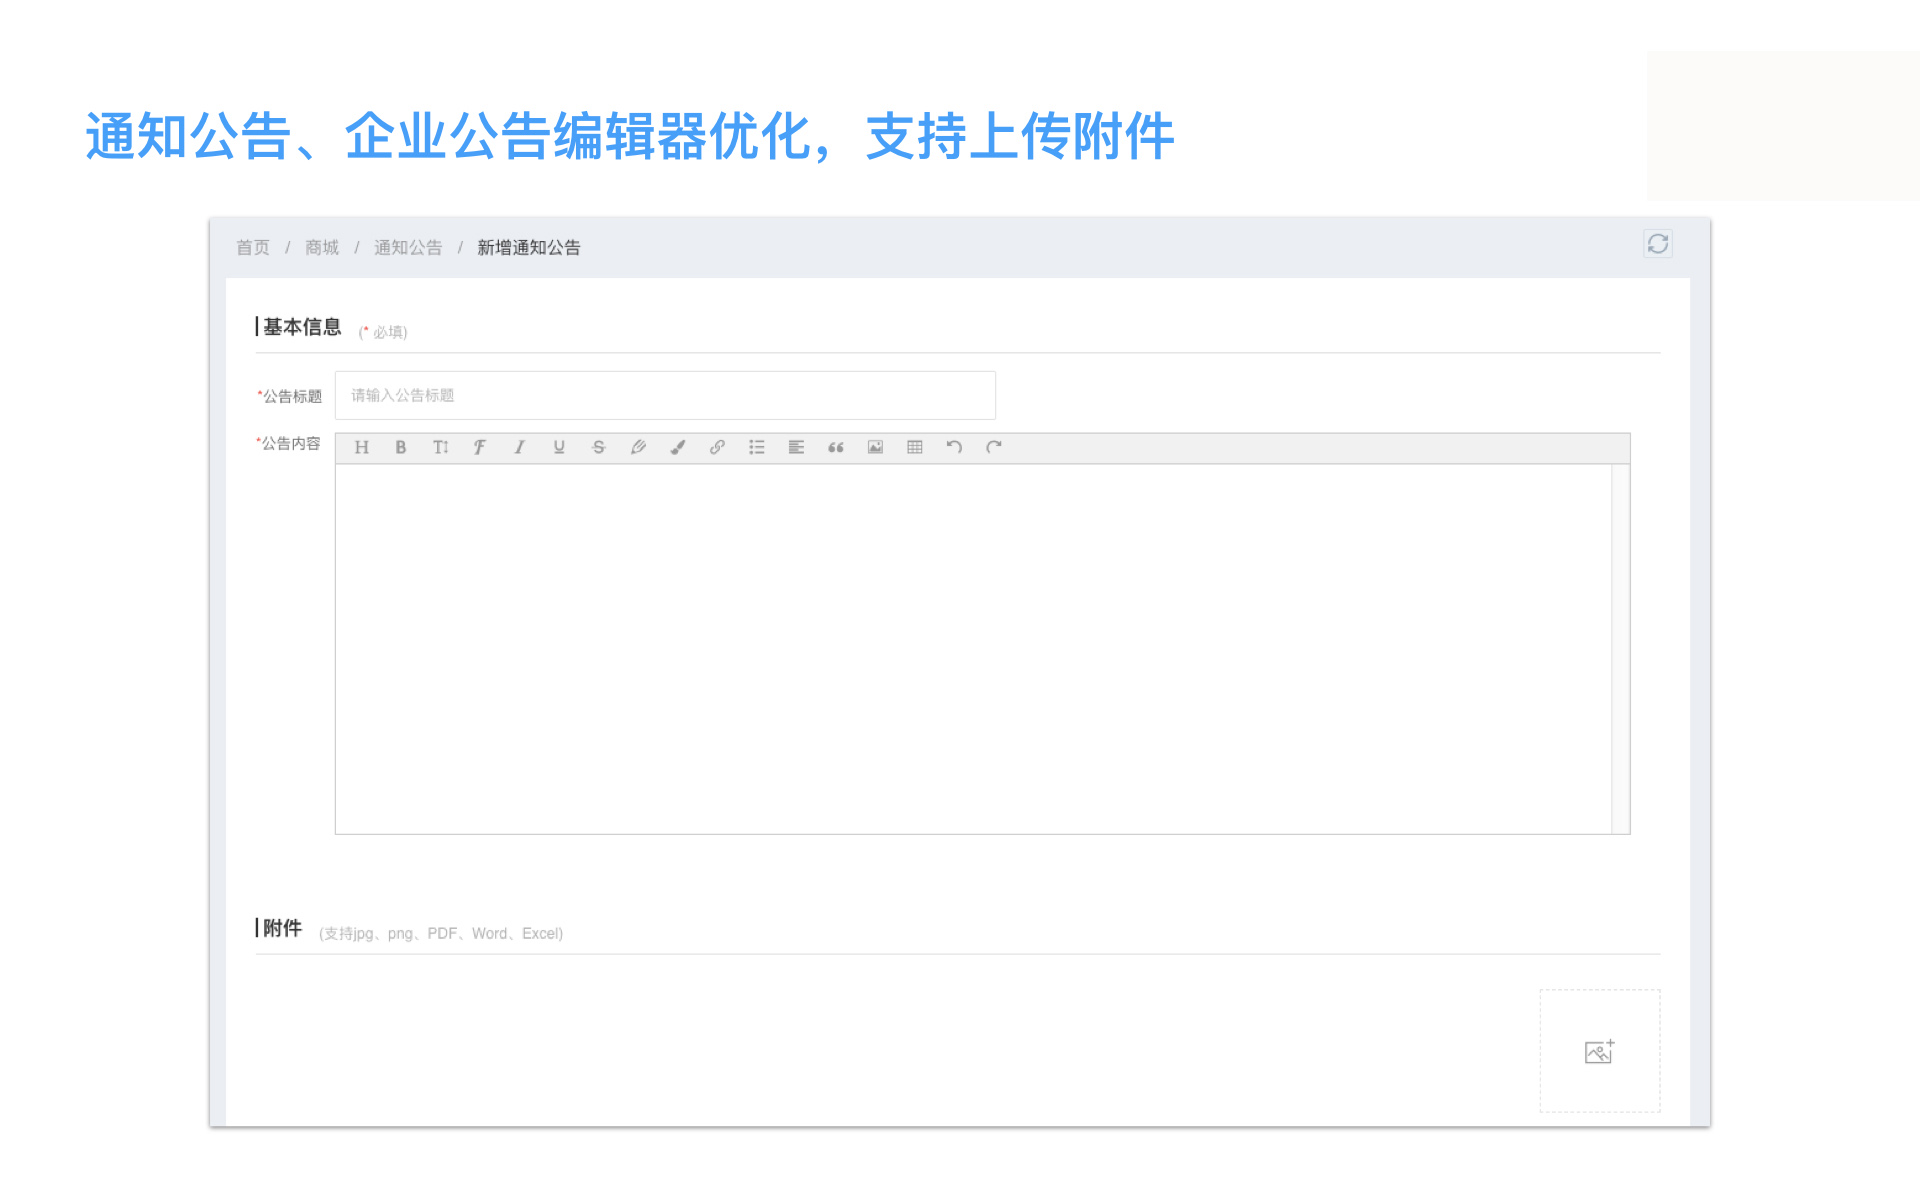1920x1200 pixels.
Task: Insert a blockquote
Action: point(836,447)
